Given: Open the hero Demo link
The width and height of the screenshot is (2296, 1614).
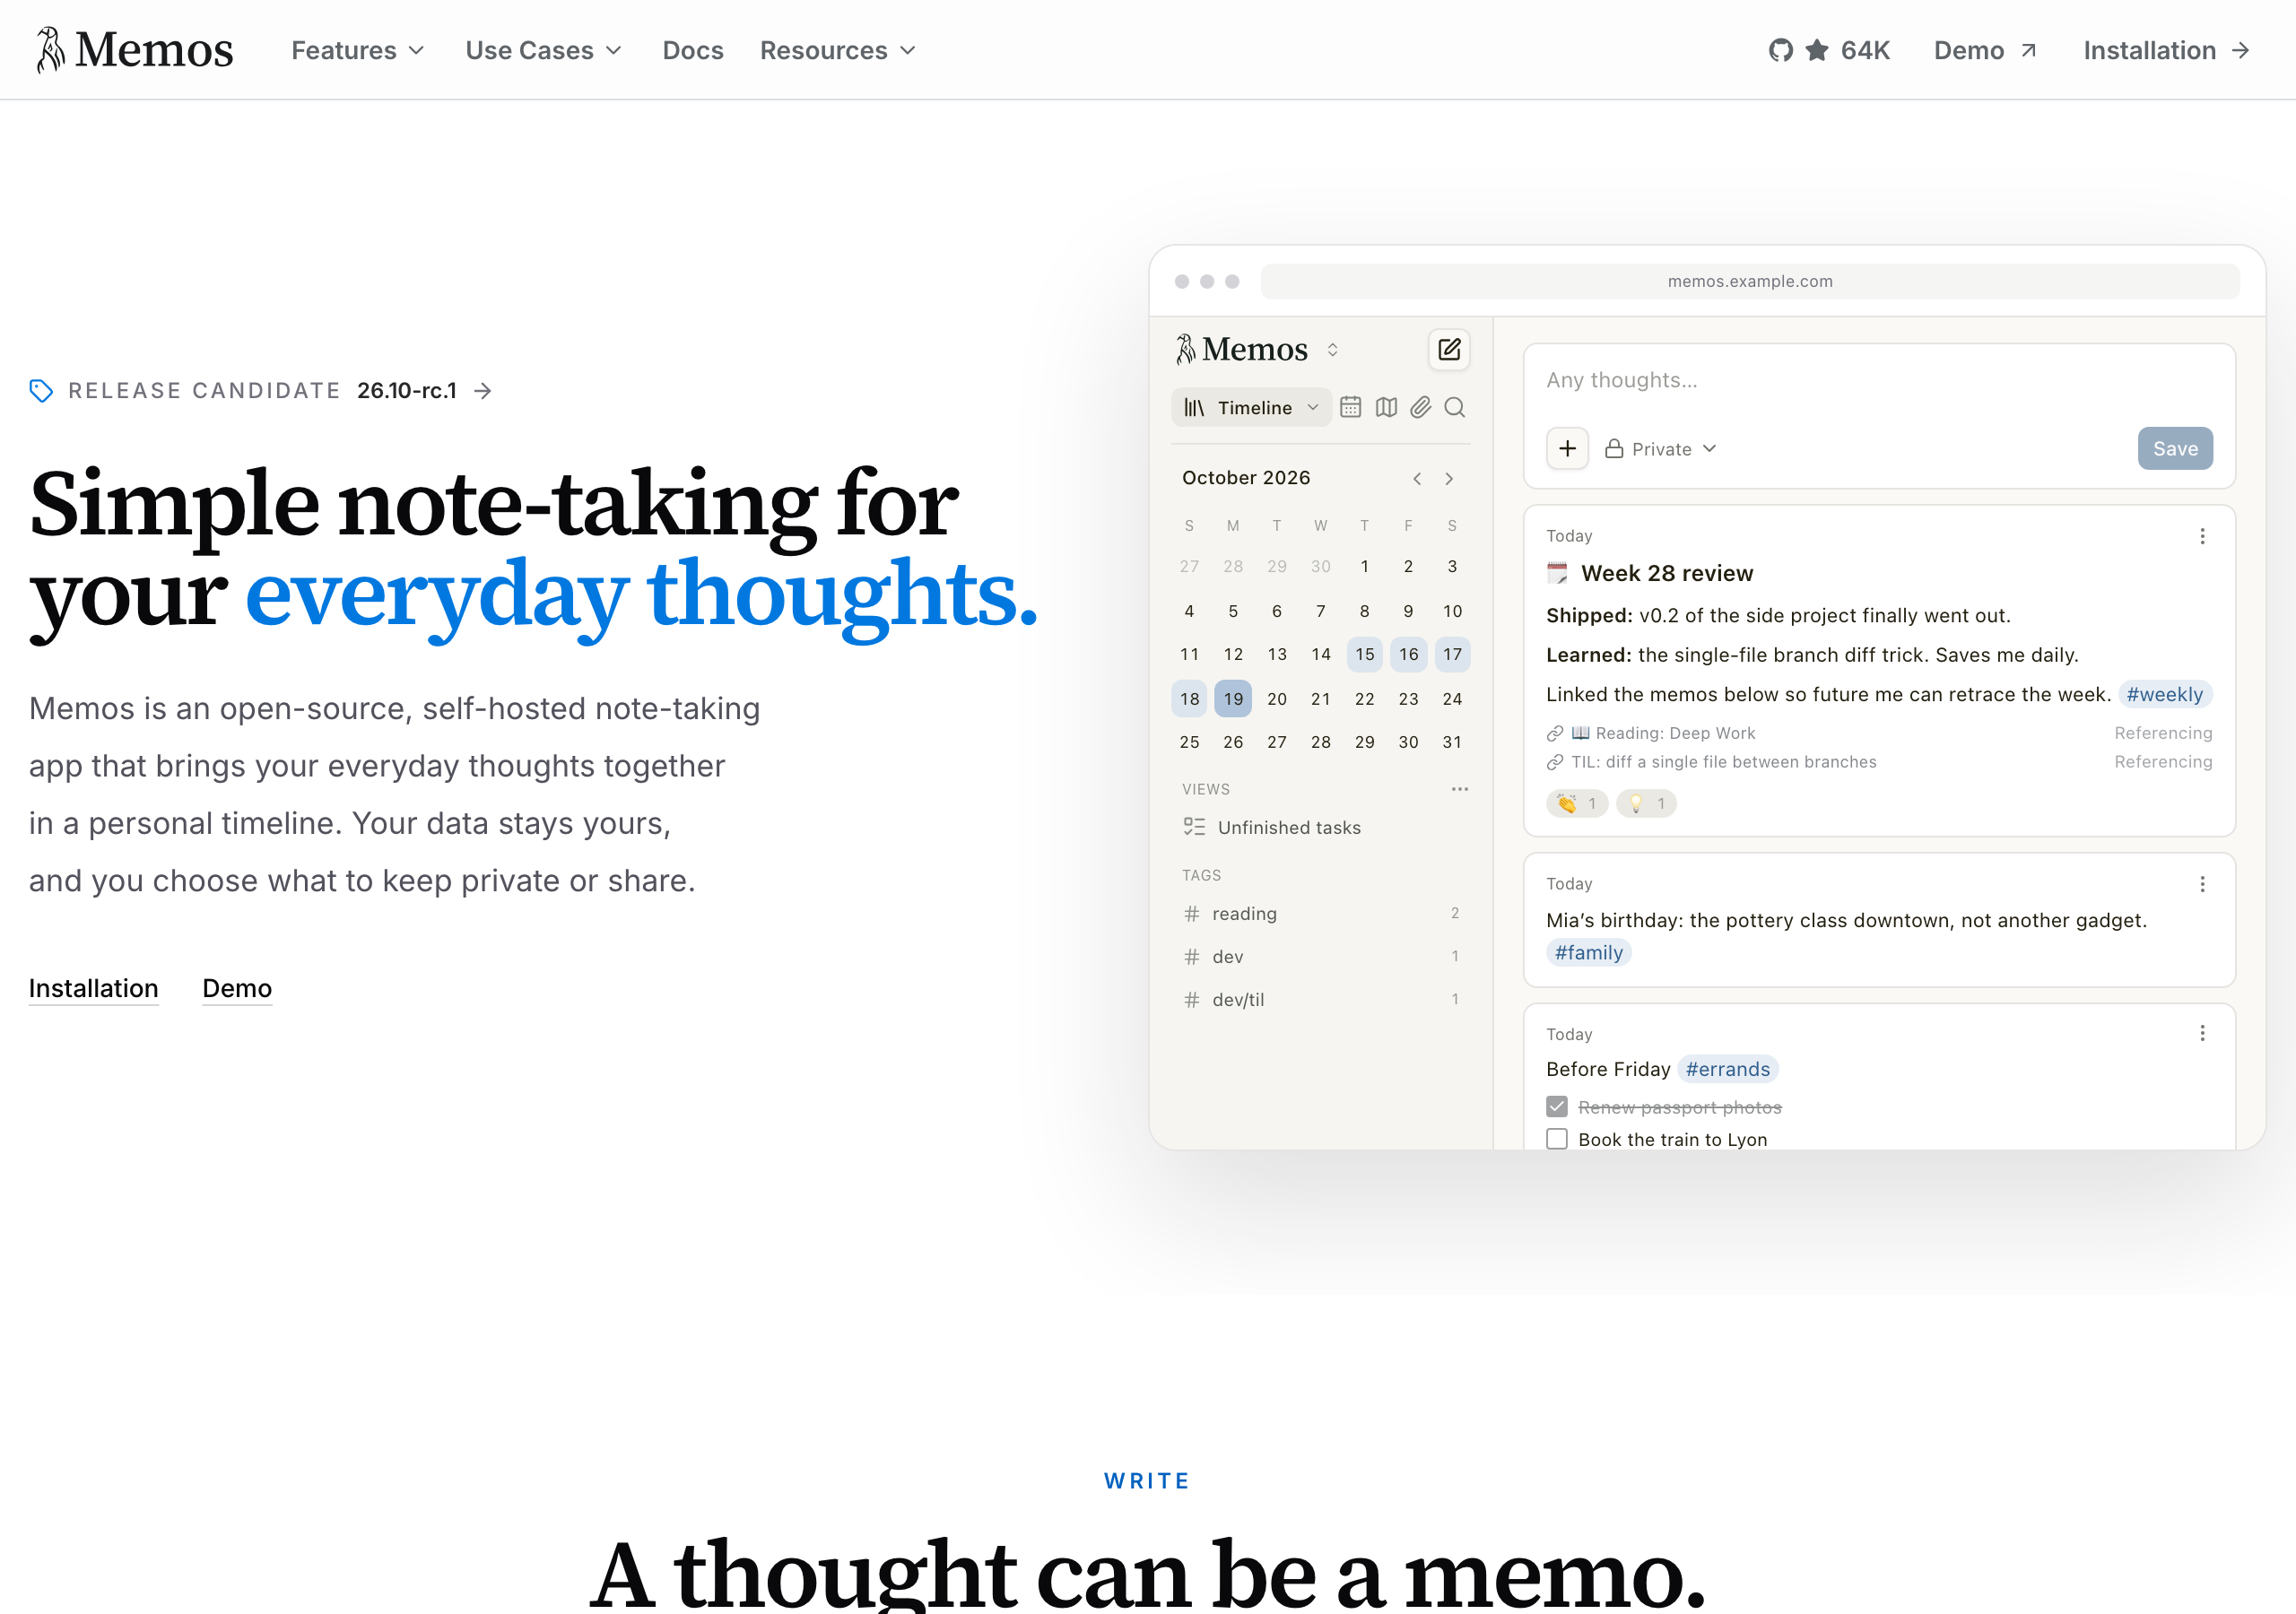Looking at the screenshot, I should point(237,988).
